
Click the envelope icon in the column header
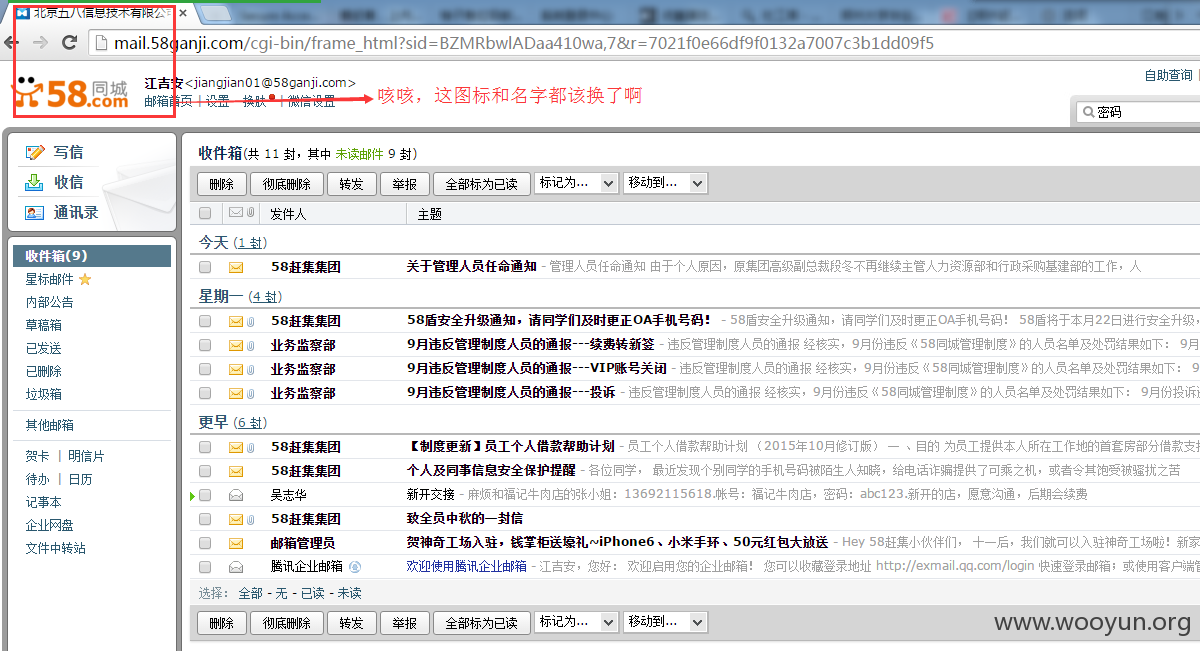236,213
